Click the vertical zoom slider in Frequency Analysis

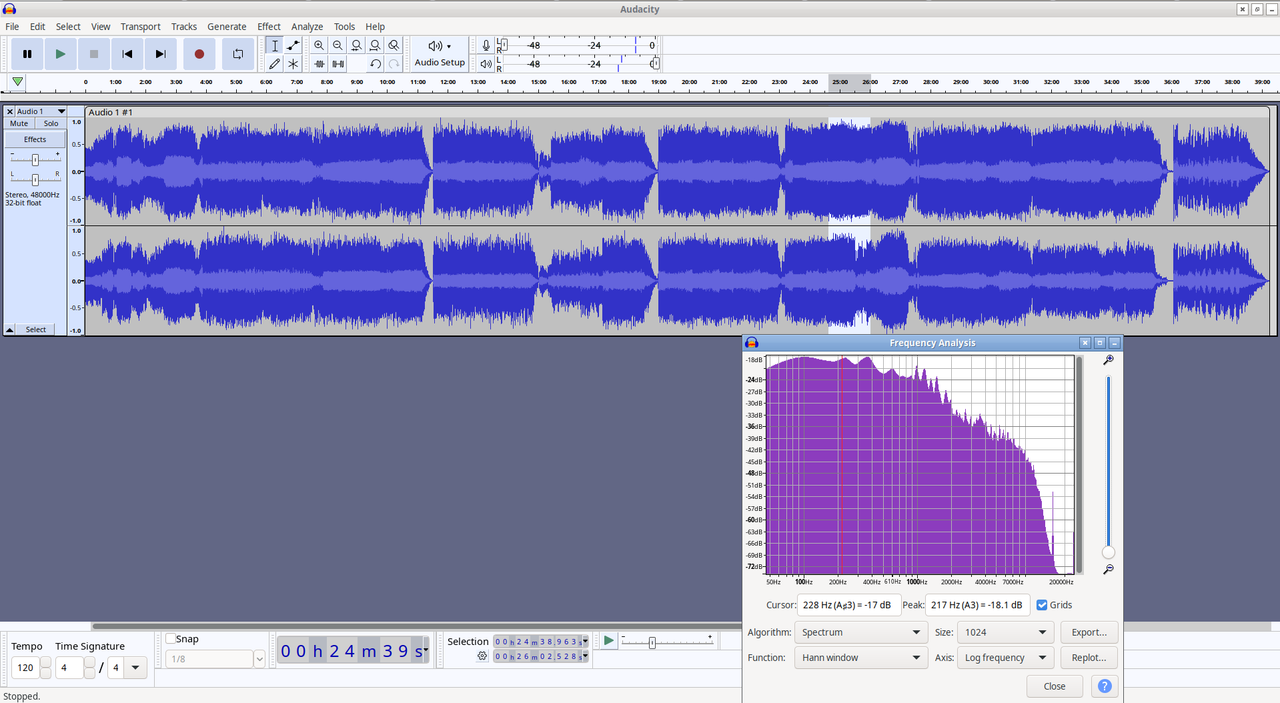[1108, 465]
